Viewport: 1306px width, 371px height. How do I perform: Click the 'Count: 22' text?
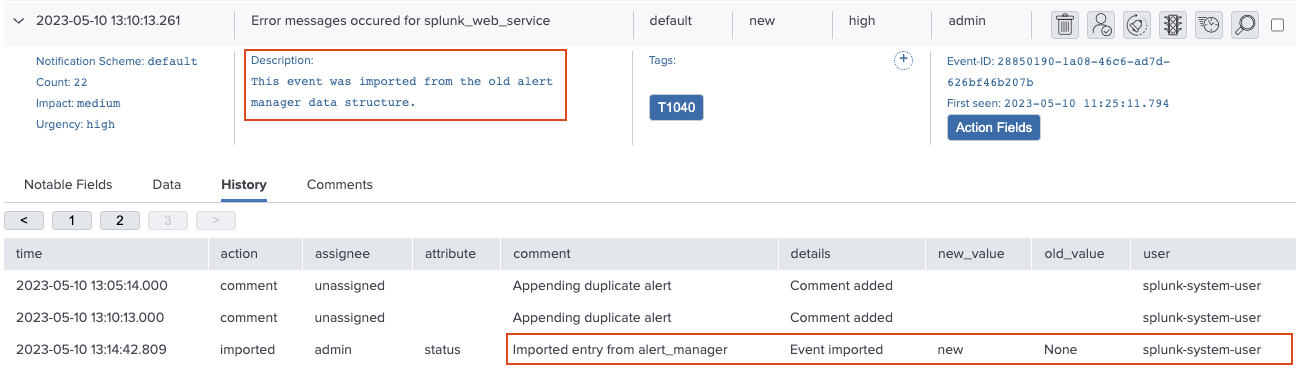[62, 82]
